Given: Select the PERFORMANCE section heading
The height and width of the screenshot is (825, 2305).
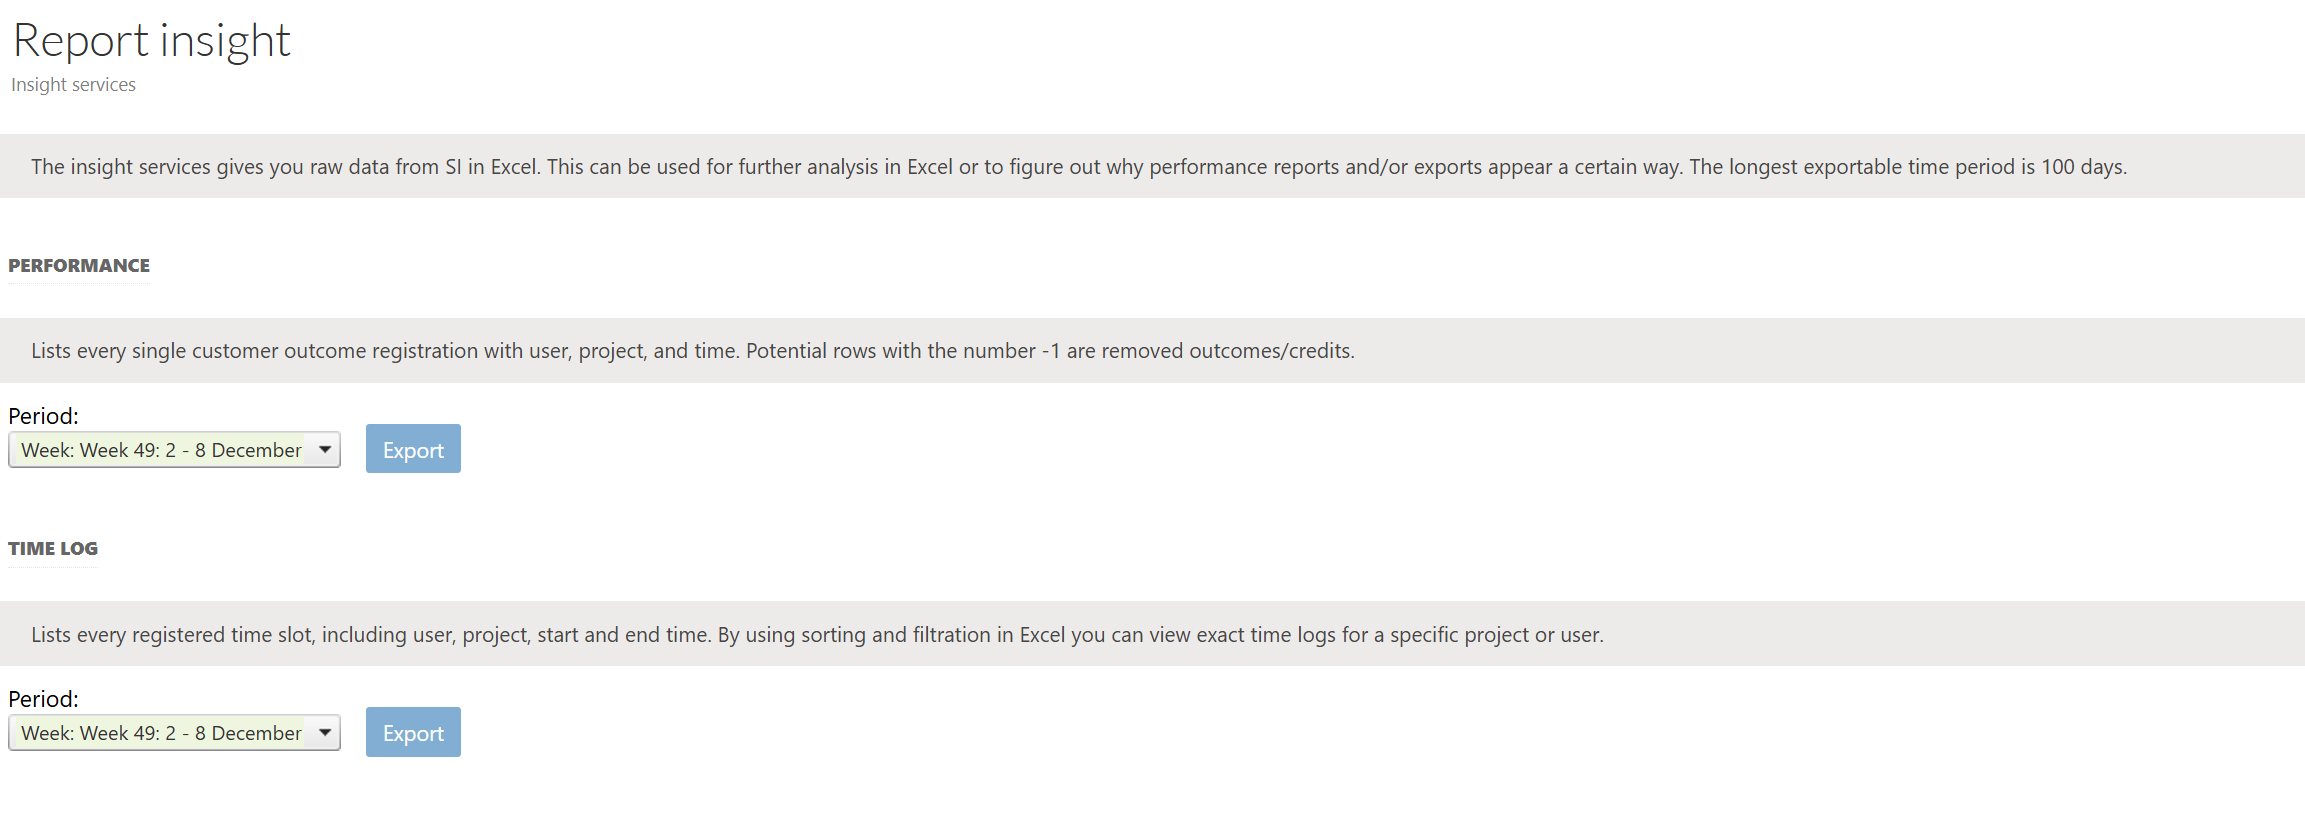Looking at the screenshot, I should point(79,266).
